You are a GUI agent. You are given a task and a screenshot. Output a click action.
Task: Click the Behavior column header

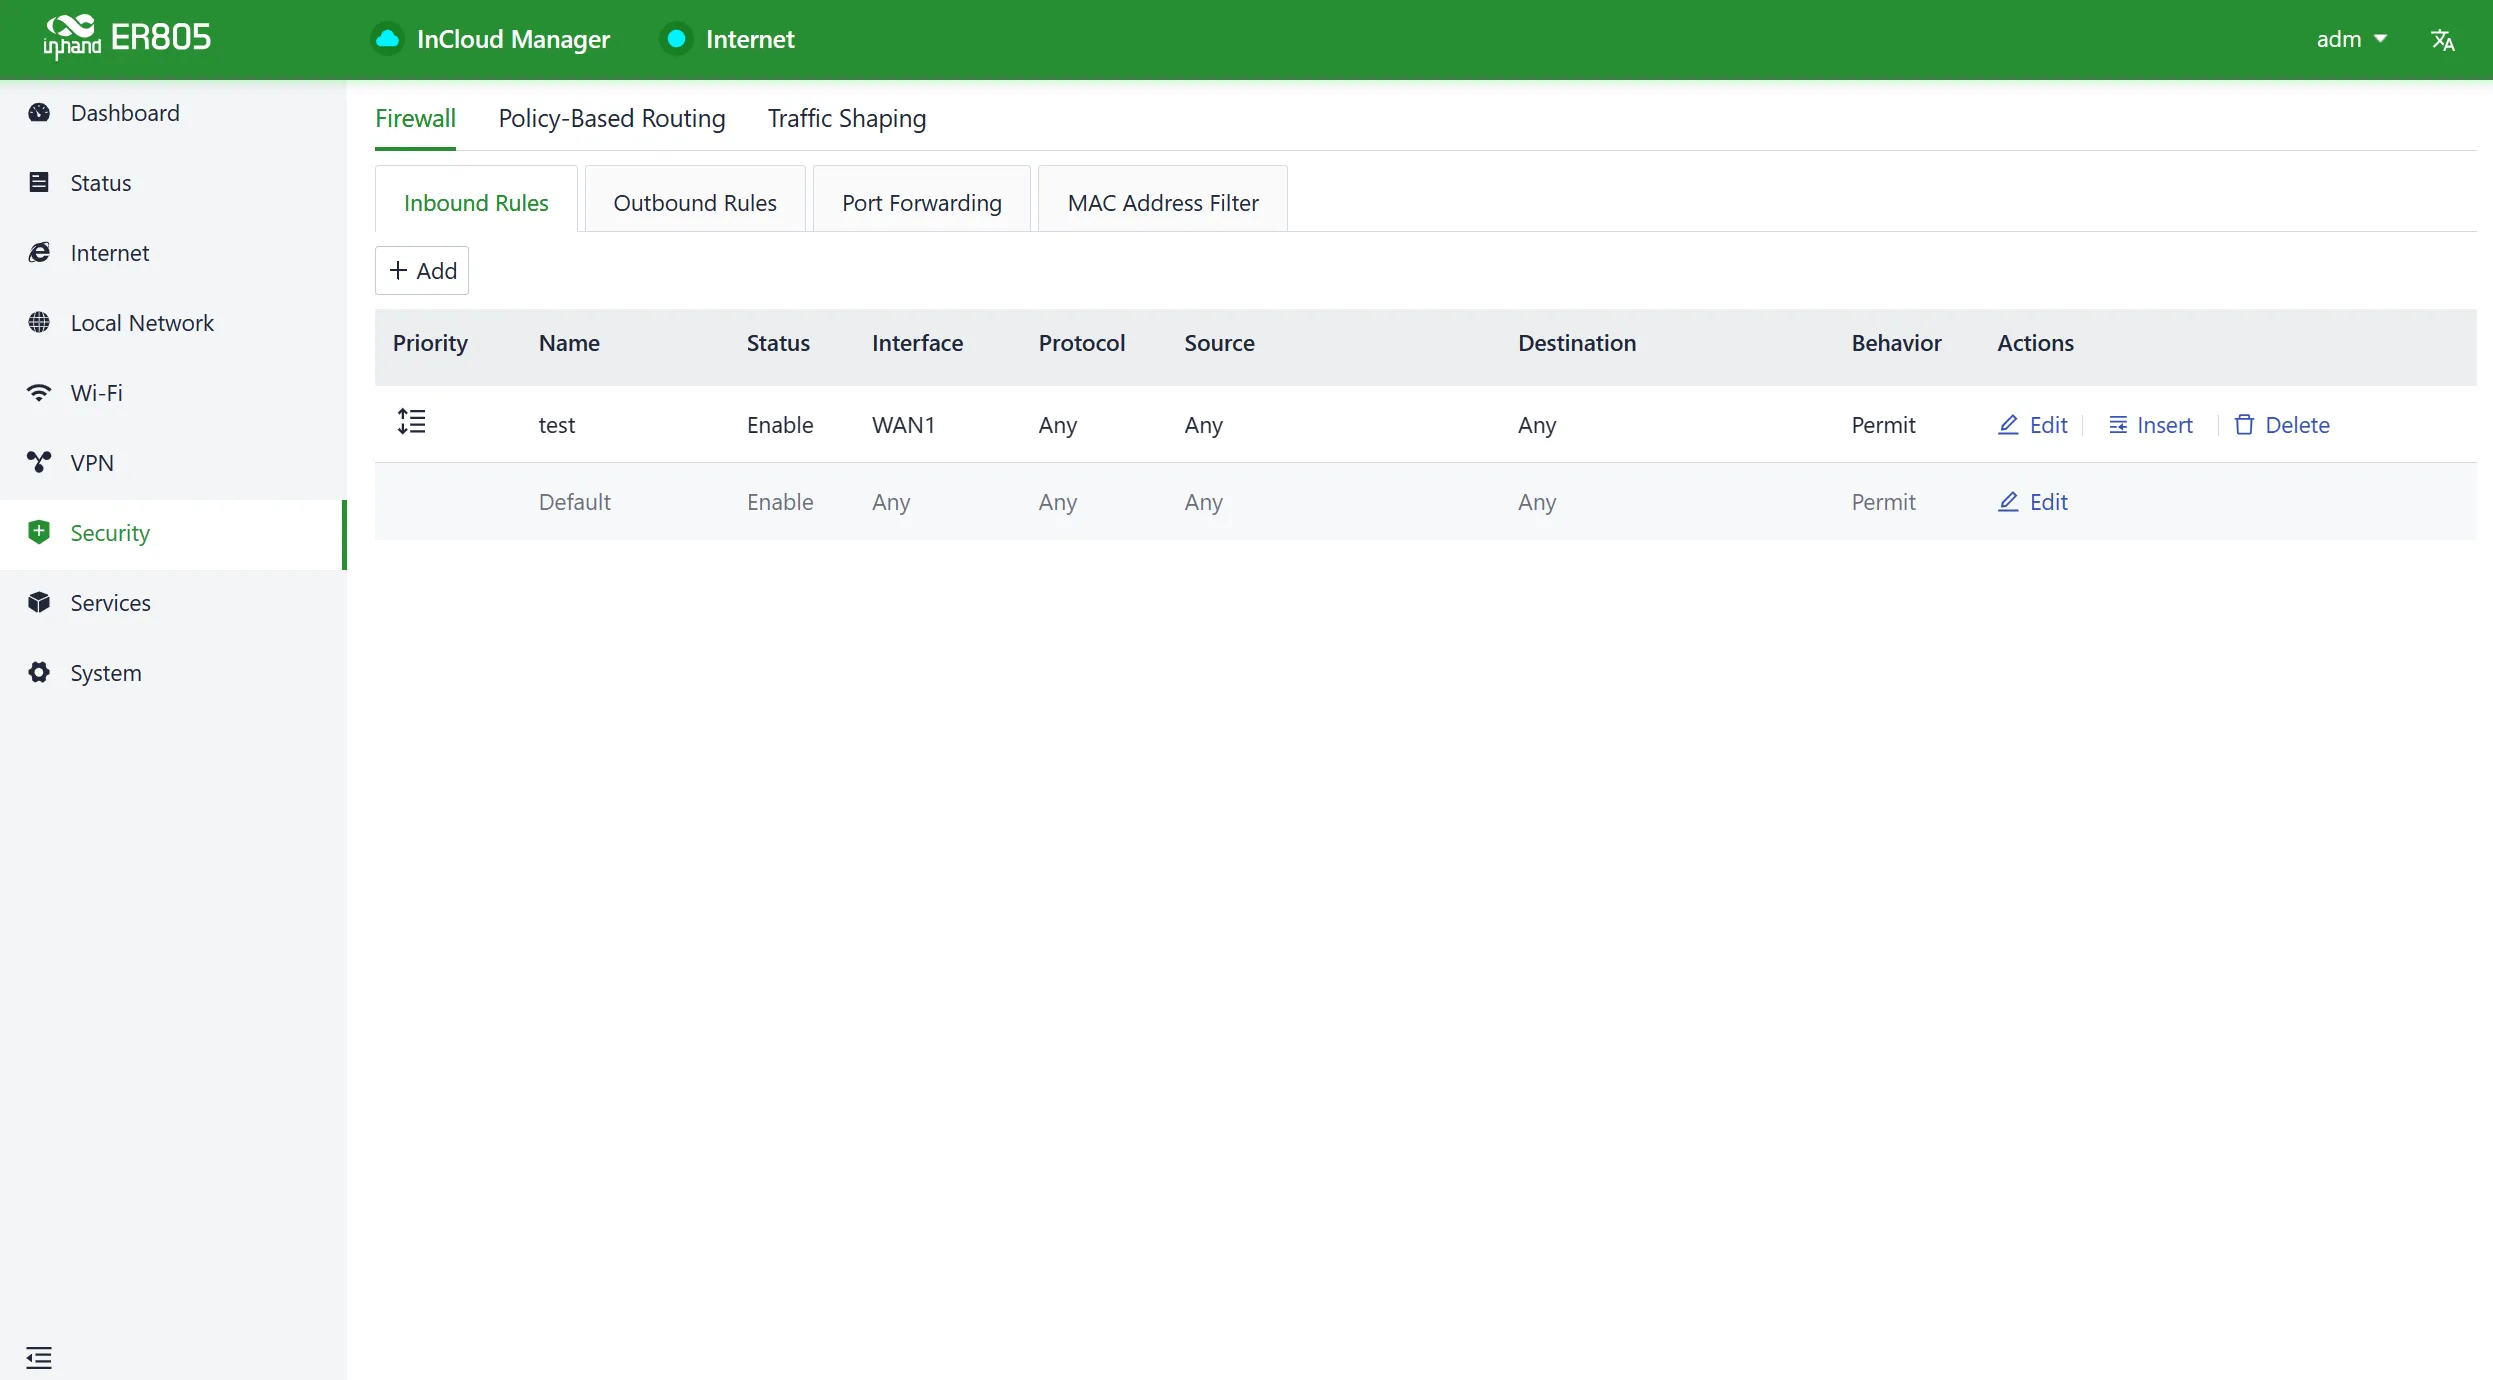coord(1896,343)
